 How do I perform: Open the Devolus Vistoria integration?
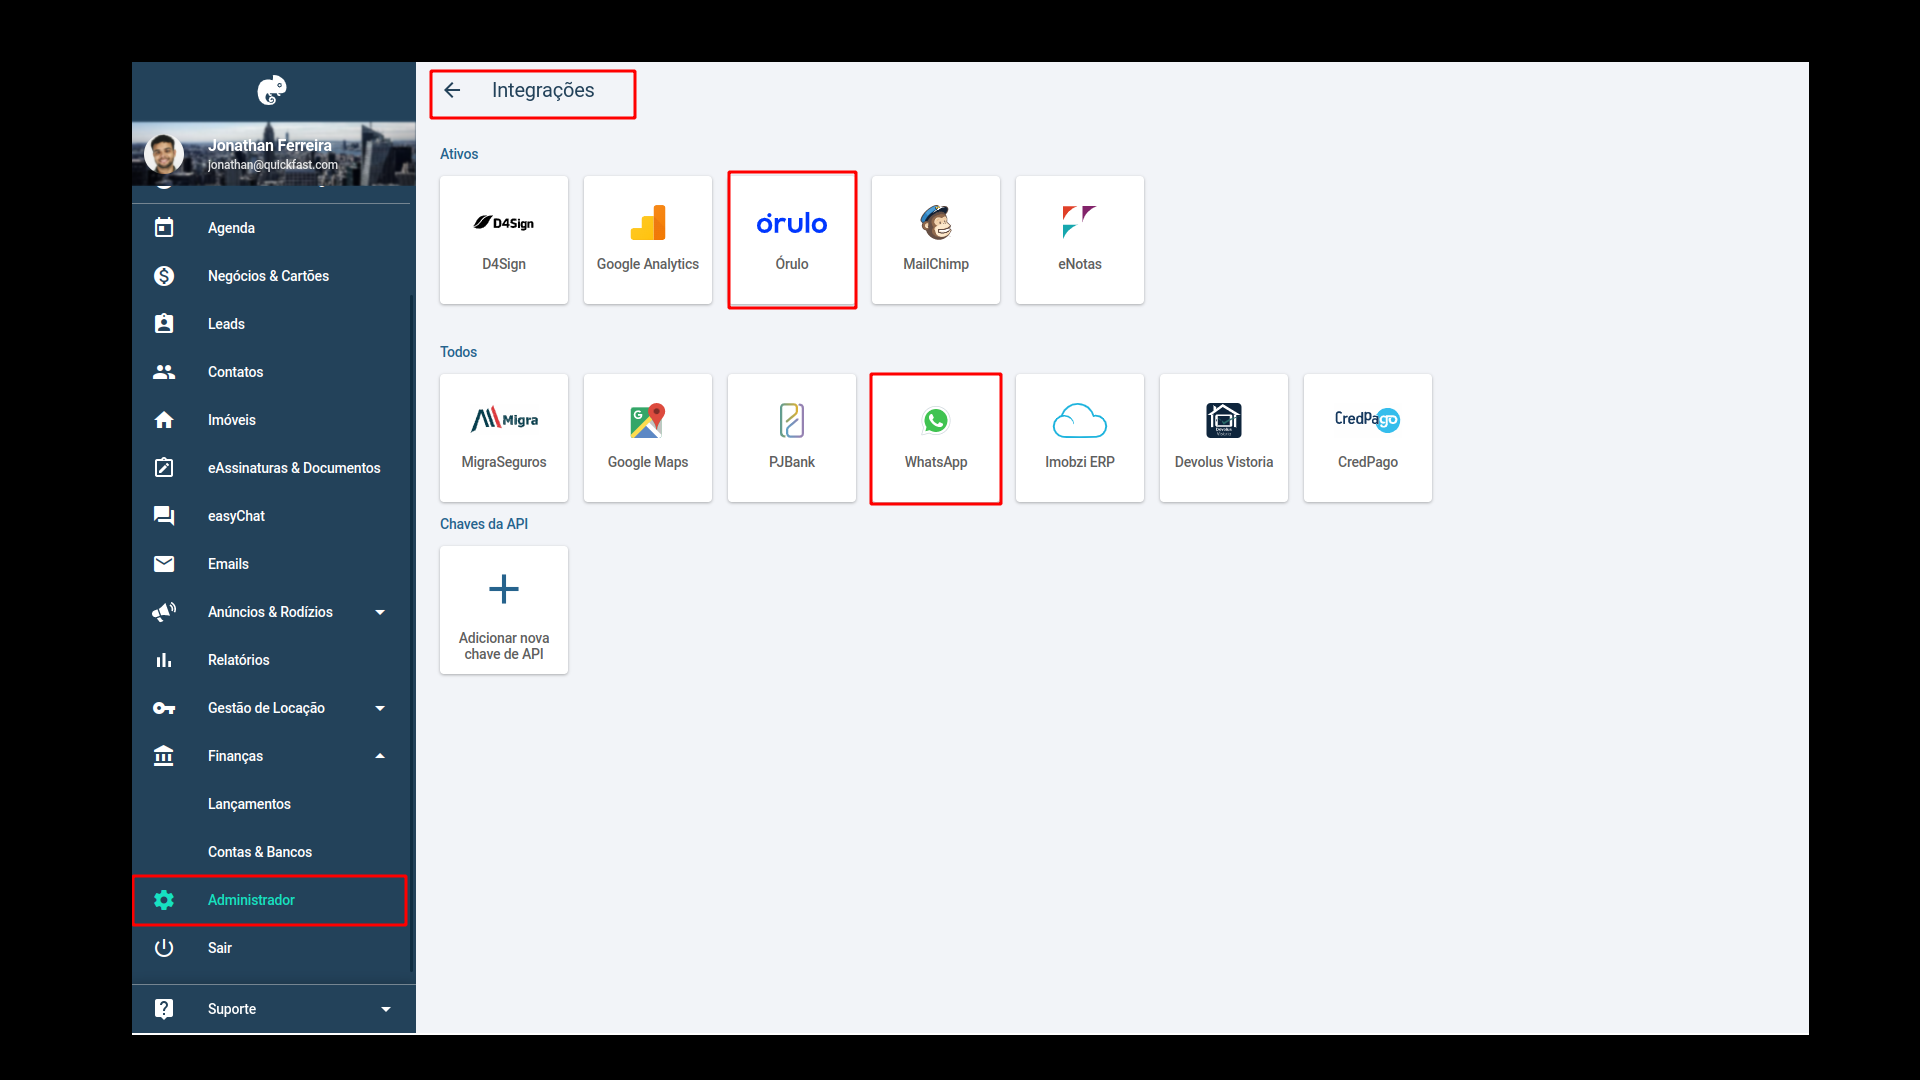pos(1224,438)
